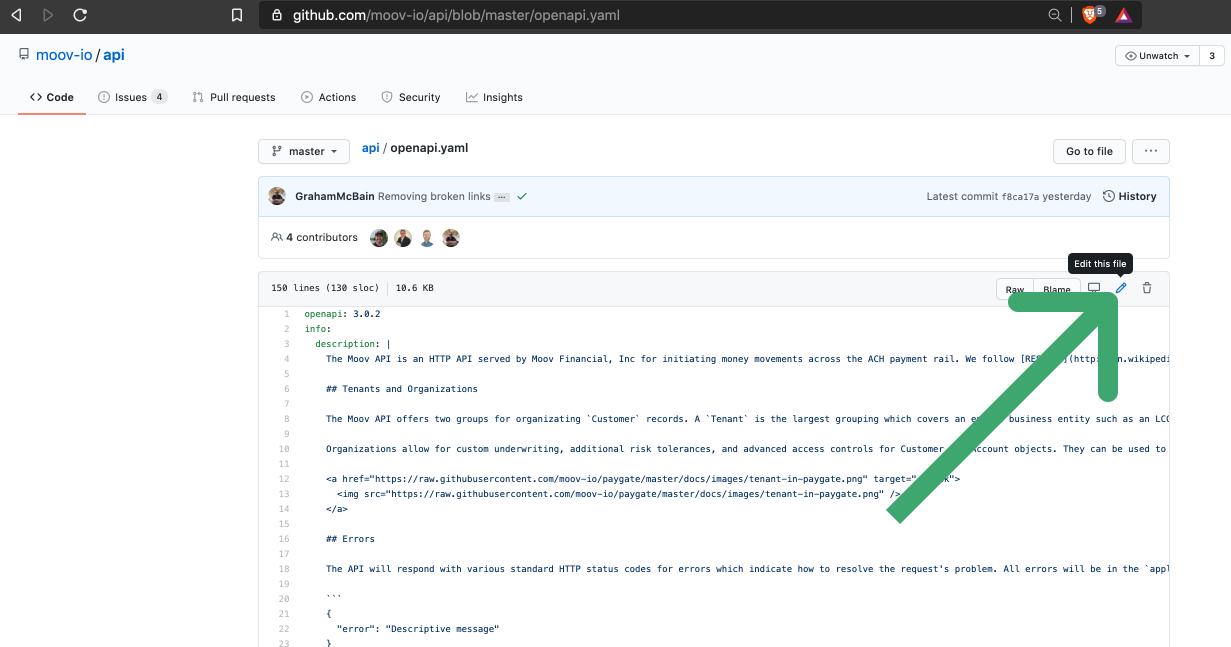Edit this file with the pencil icon

pyautogui.click(x=1121, y=288)
